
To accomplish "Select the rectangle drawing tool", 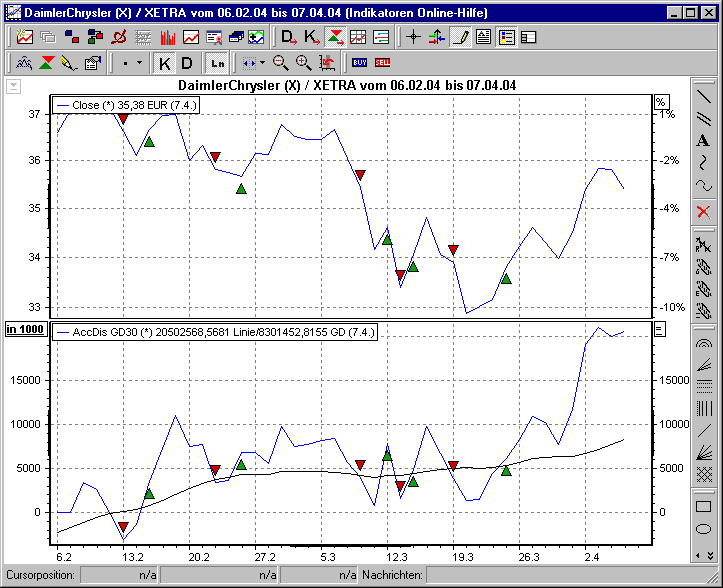I will point(703,507).
